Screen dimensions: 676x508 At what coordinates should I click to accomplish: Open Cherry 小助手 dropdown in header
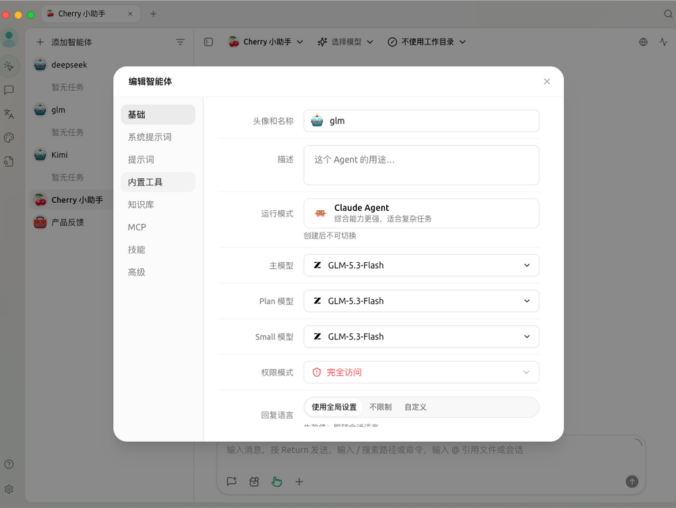coord(266,42)
